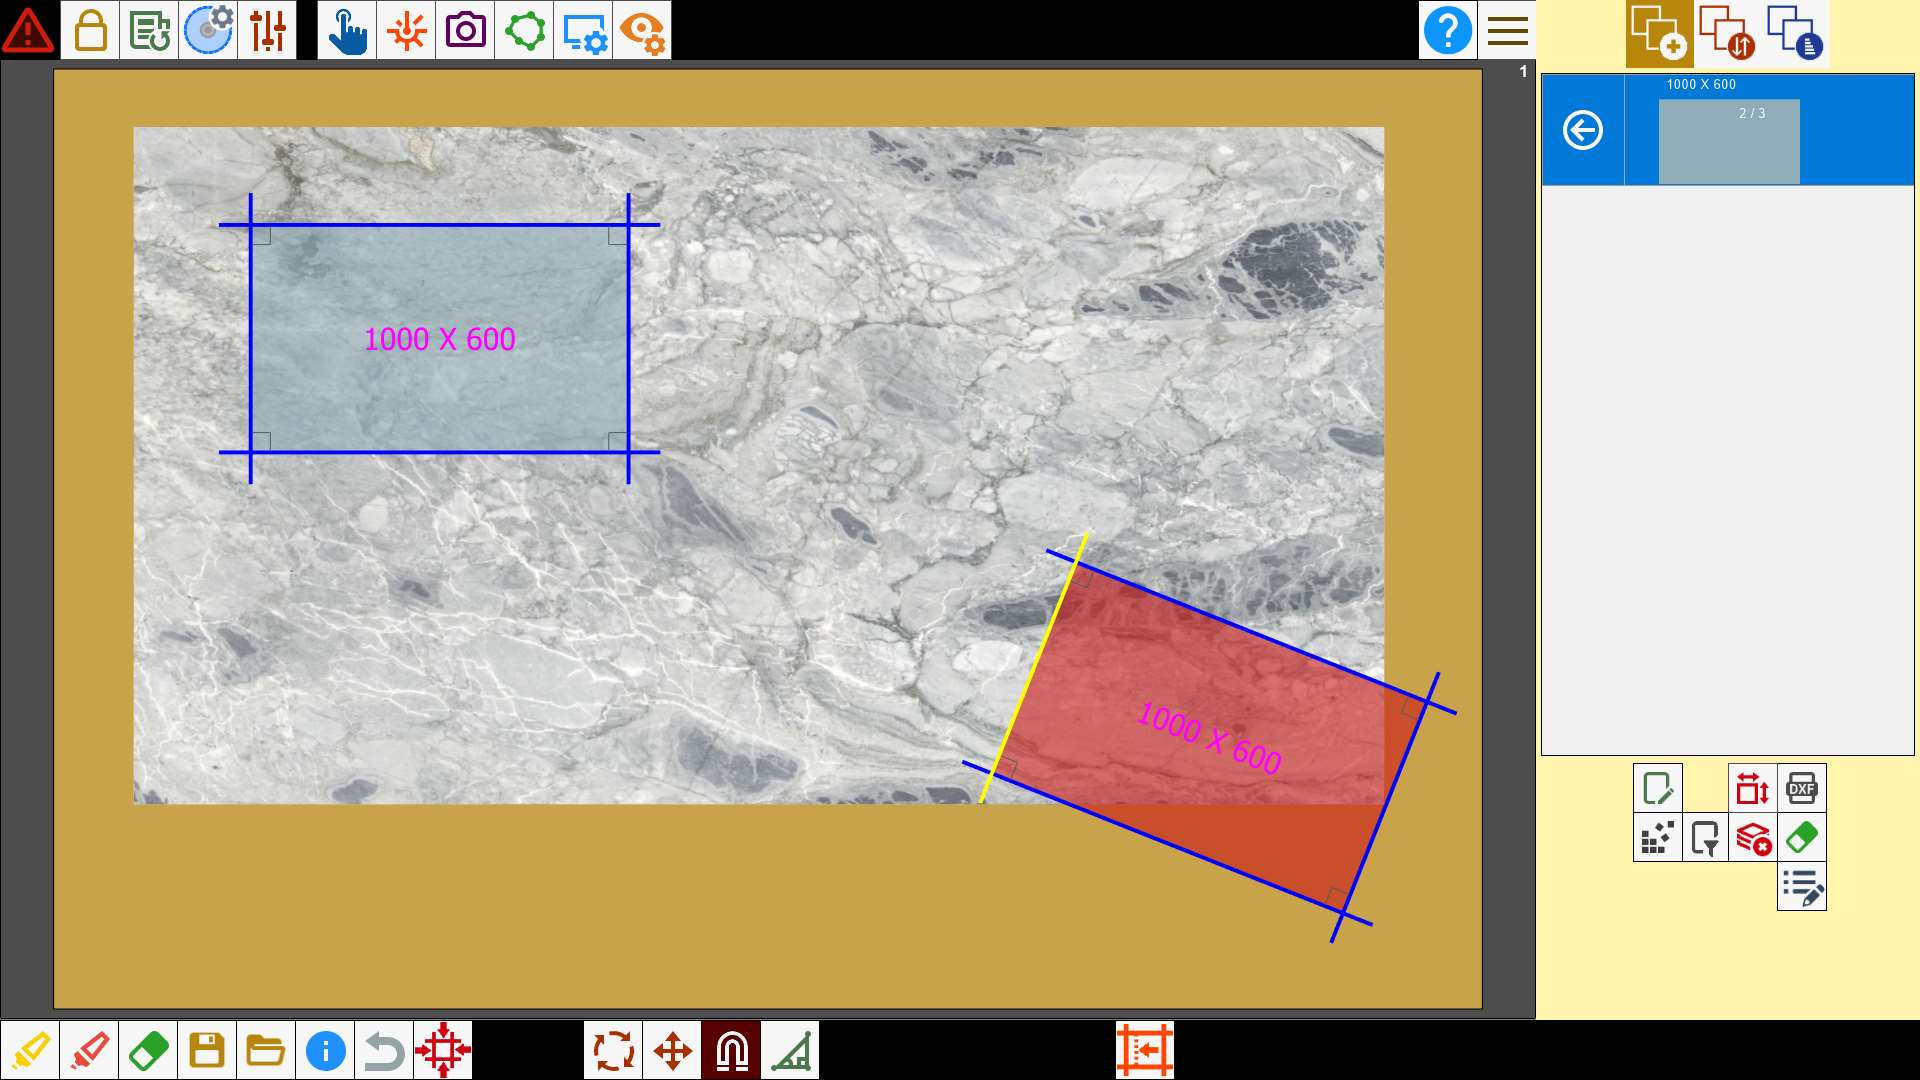The image size is (1920, 1080).
Task: Click the back arrow in the parts list
Action: 1583,130
